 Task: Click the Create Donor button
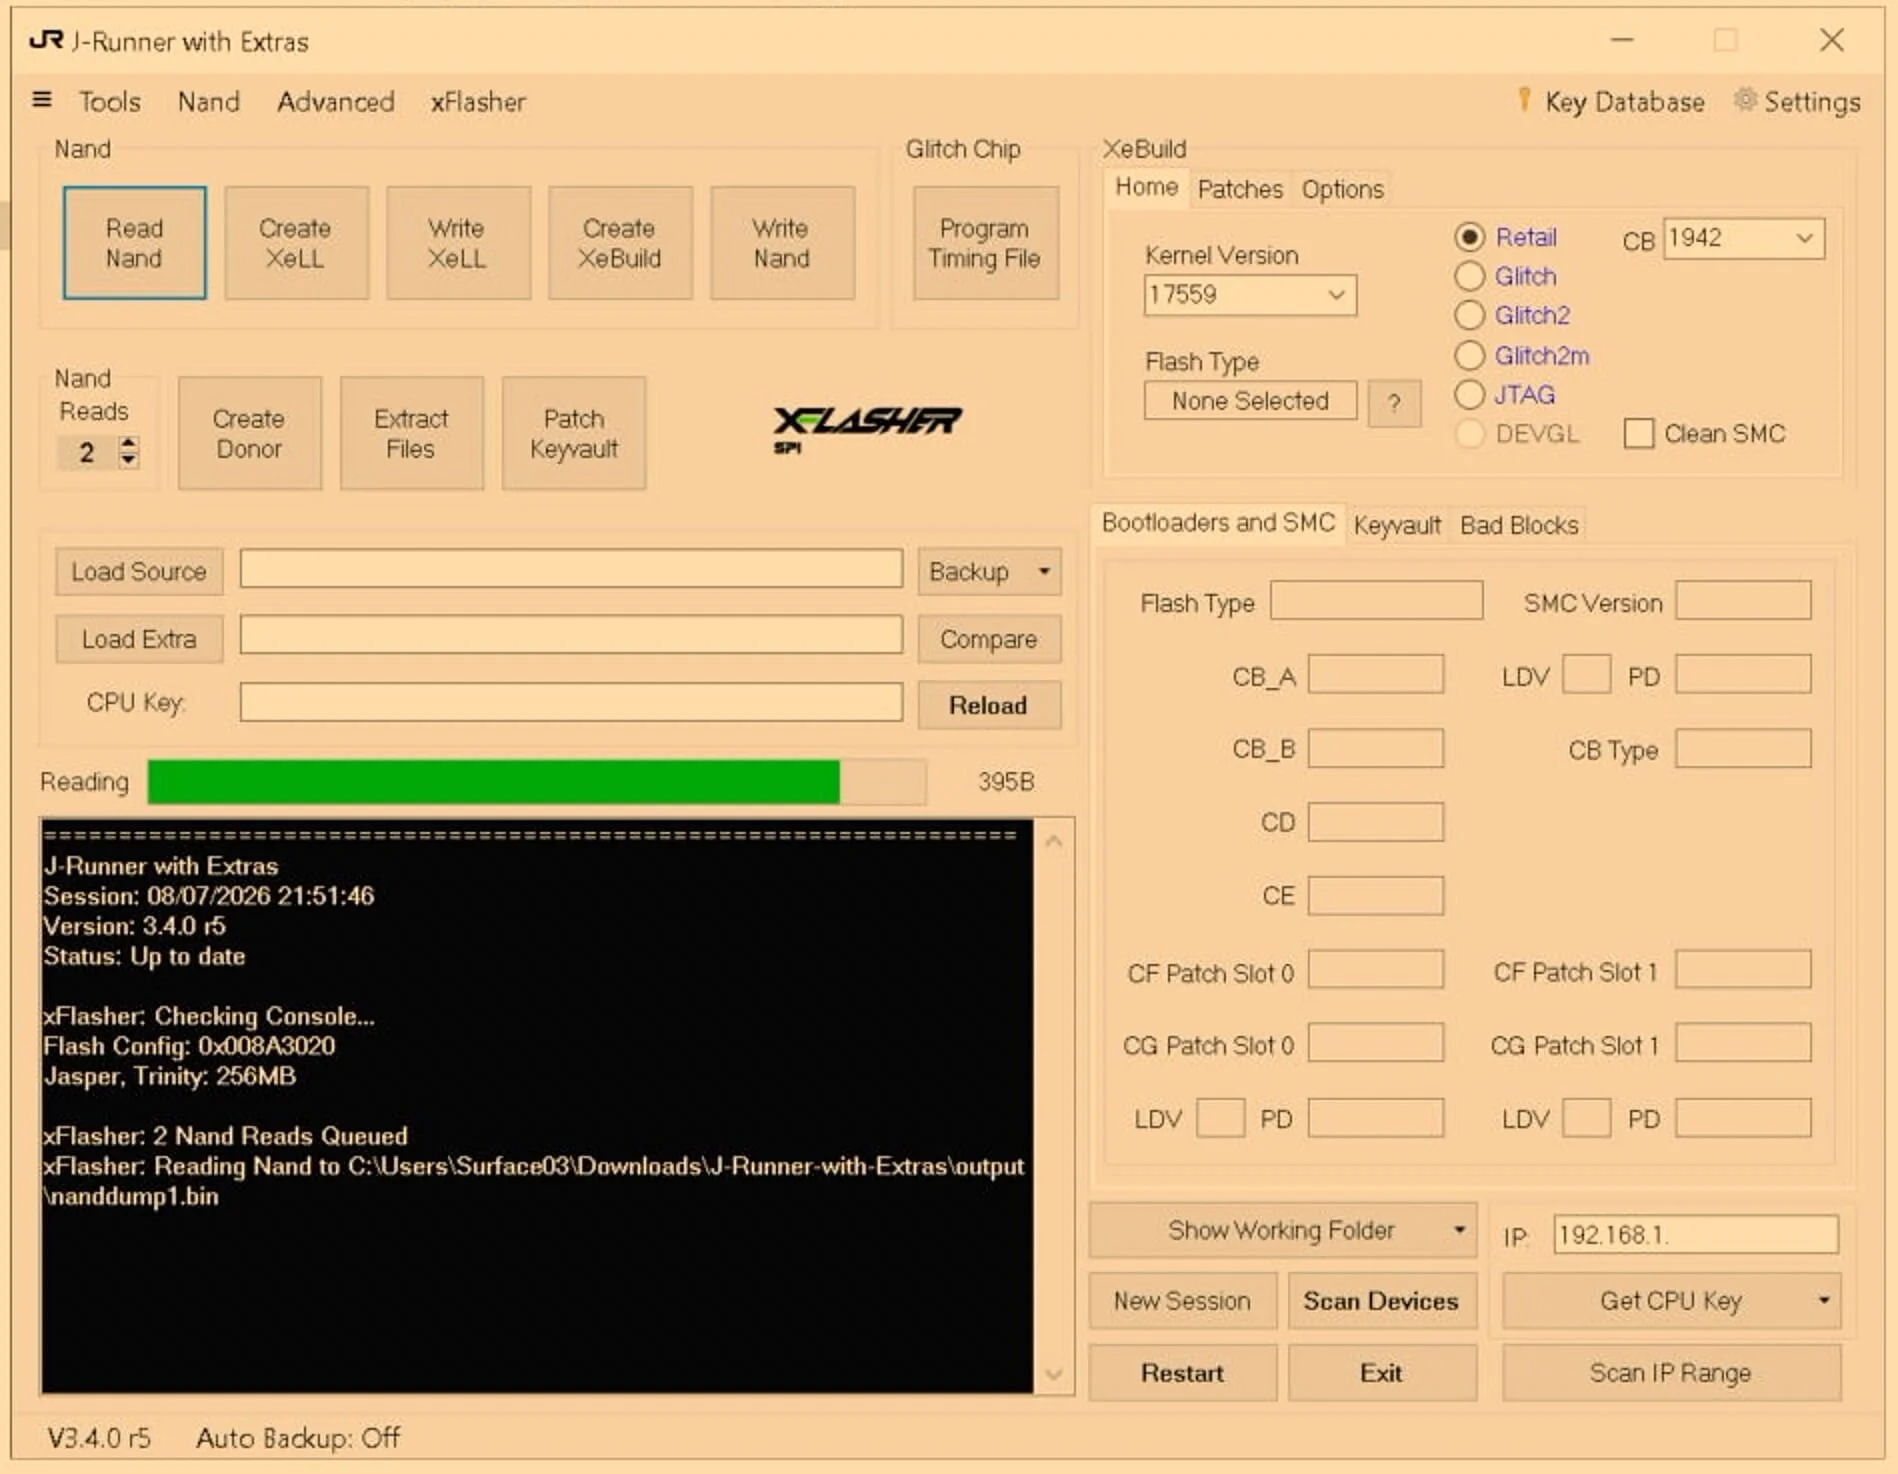coord(249,433)
